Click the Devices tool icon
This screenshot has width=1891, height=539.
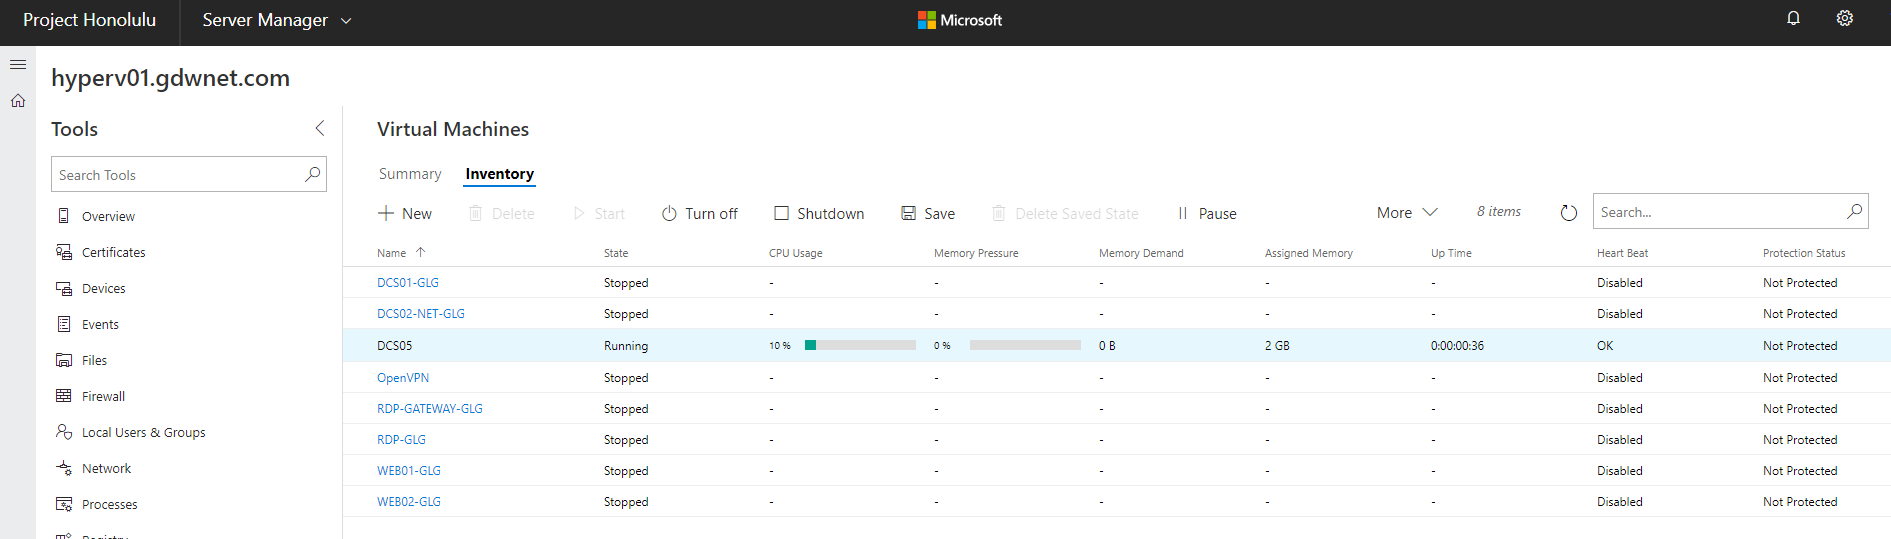64,288
